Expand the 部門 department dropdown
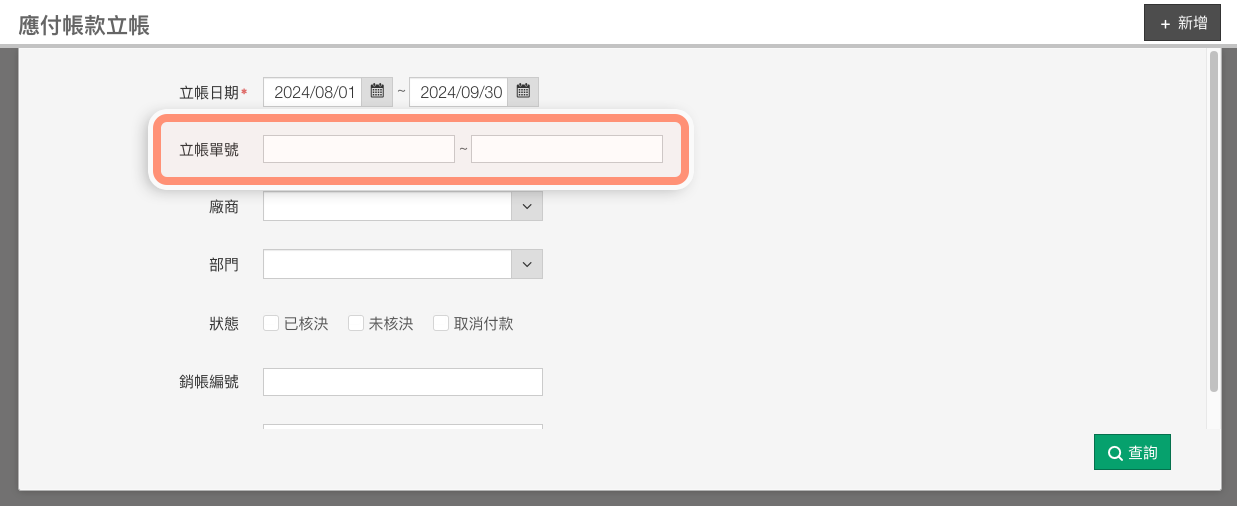The height and width of the screenshot is (506, 1237). tap(527, 264)
